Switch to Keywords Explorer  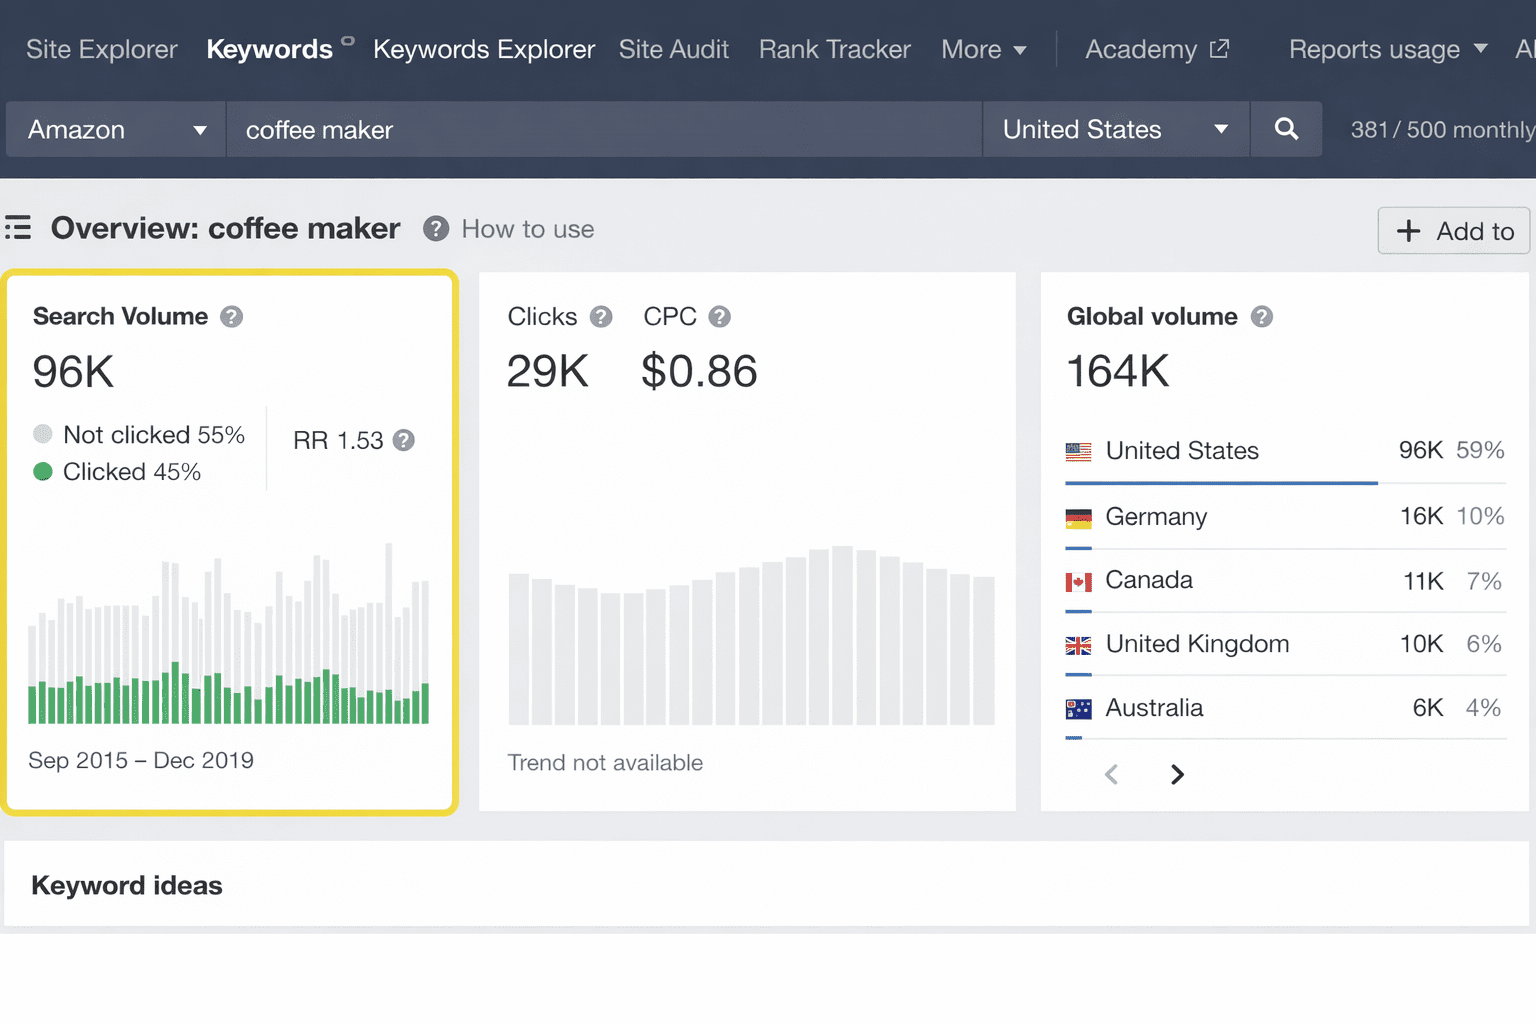(484, 49)
